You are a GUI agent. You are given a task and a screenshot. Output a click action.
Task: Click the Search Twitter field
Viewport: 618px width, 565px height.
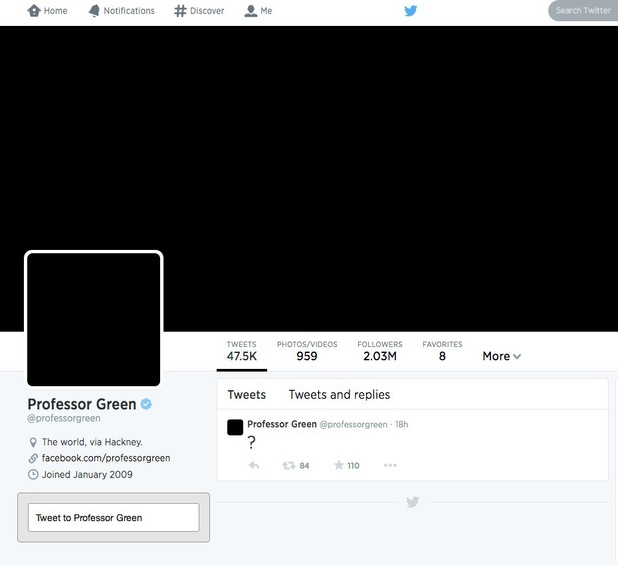pyautogui.click(x=583, y=11)
